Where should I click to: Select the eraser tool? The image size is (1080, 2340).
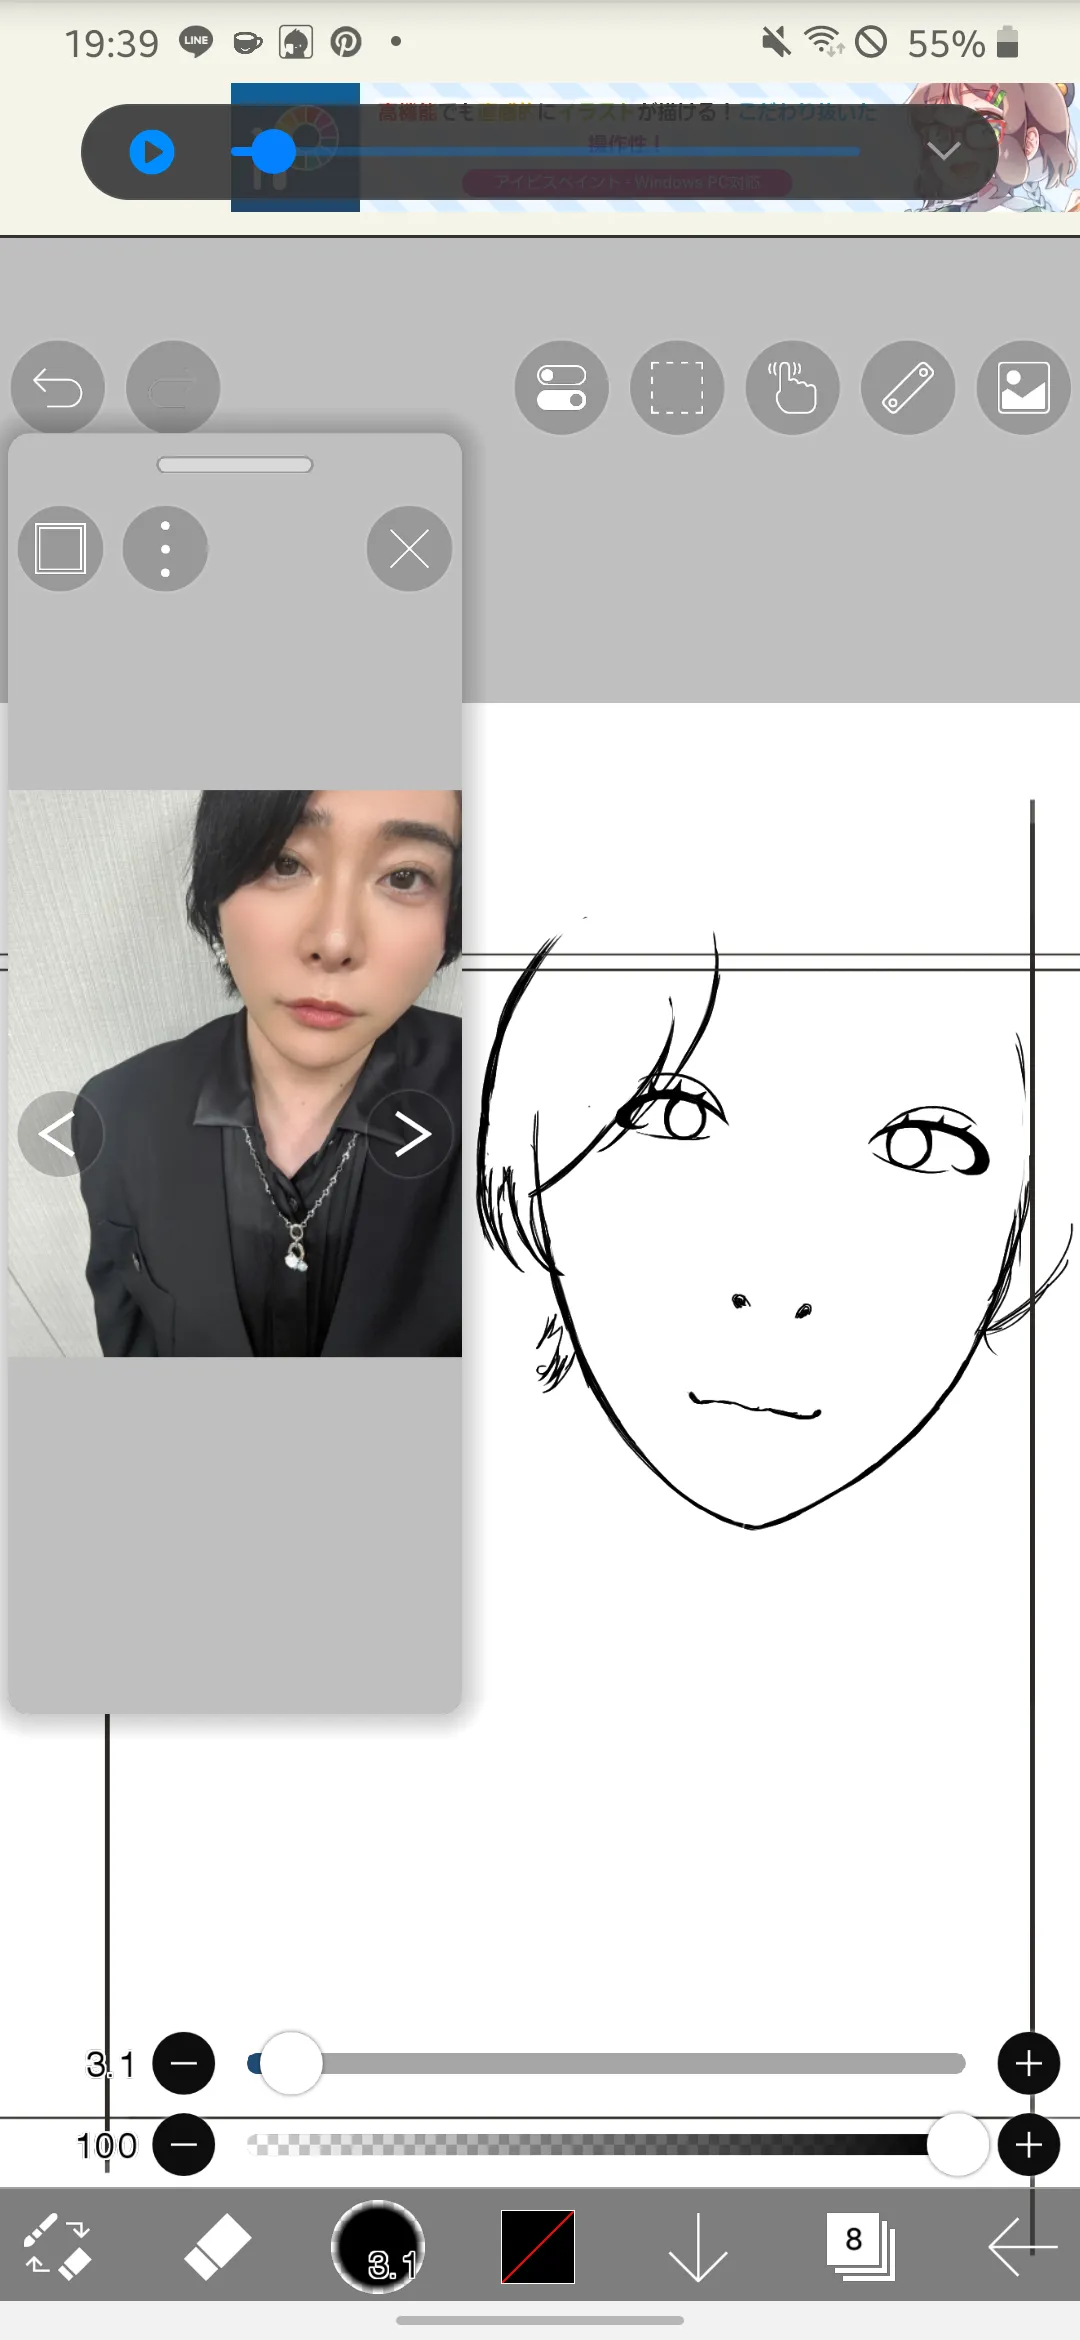pyautogui.click(x=217, y=2246)
